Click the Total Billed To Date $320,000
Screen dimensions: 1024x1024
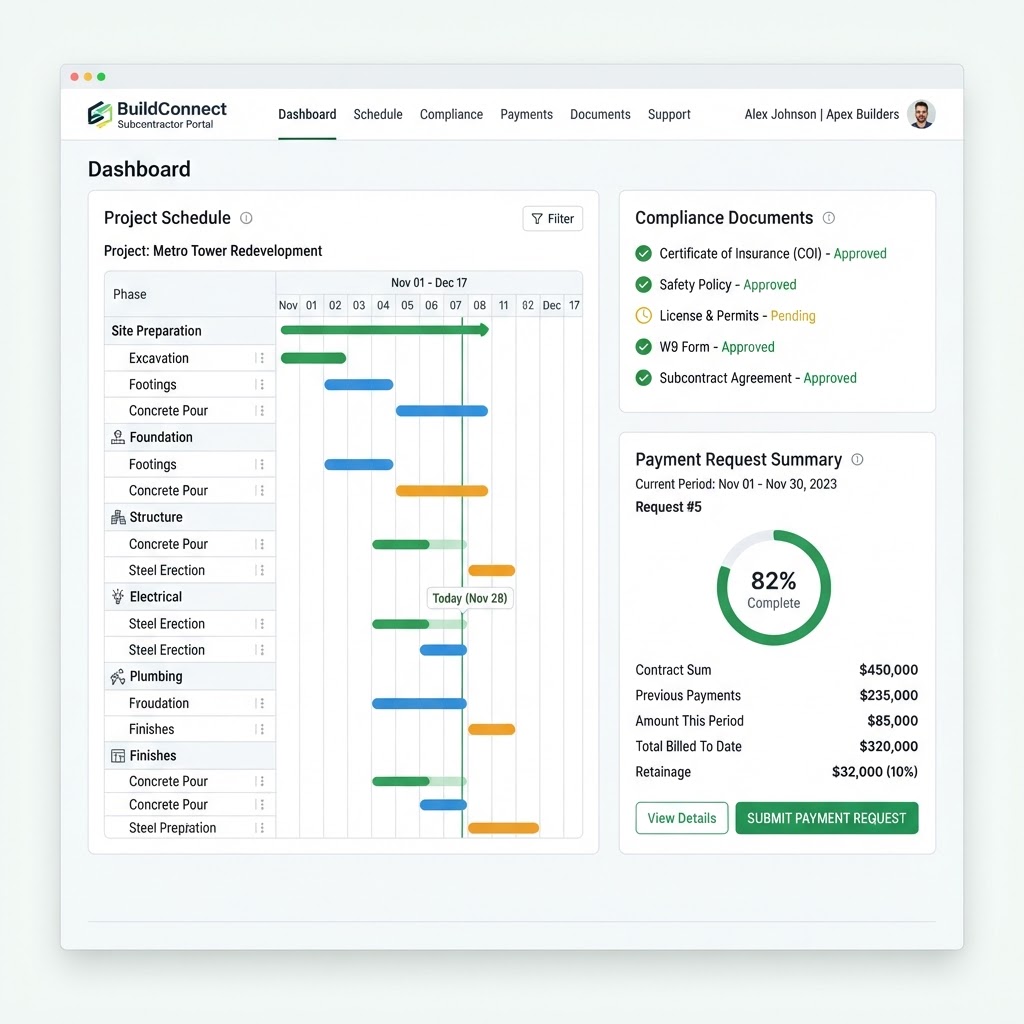coord(889,746)
